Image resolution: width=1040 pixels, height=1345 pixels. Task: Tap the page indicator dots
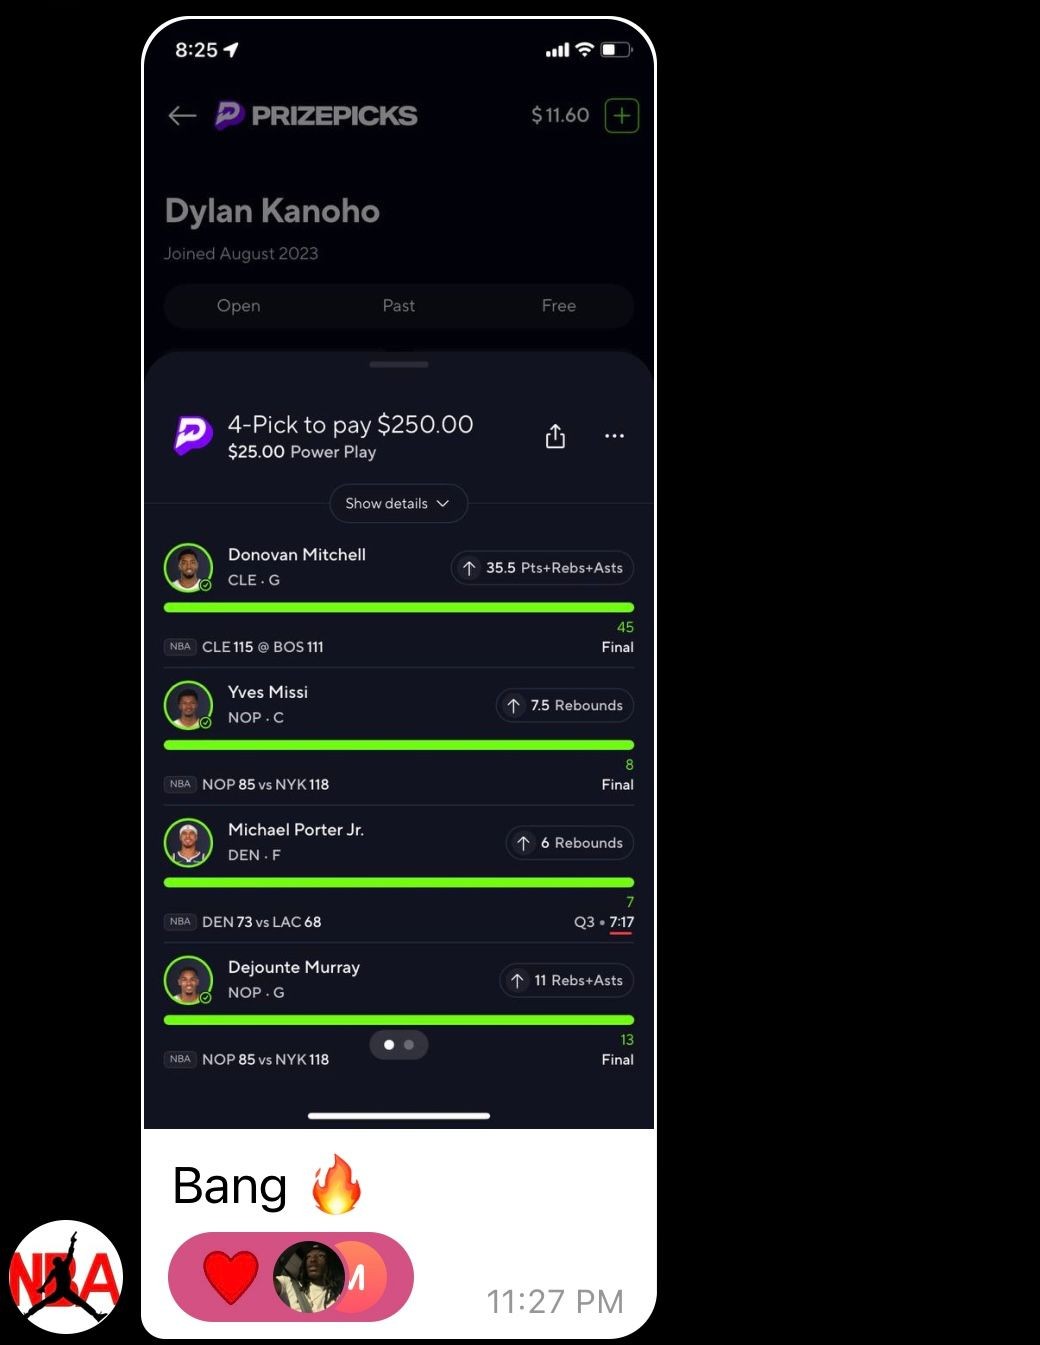[x=399, y=1045]
